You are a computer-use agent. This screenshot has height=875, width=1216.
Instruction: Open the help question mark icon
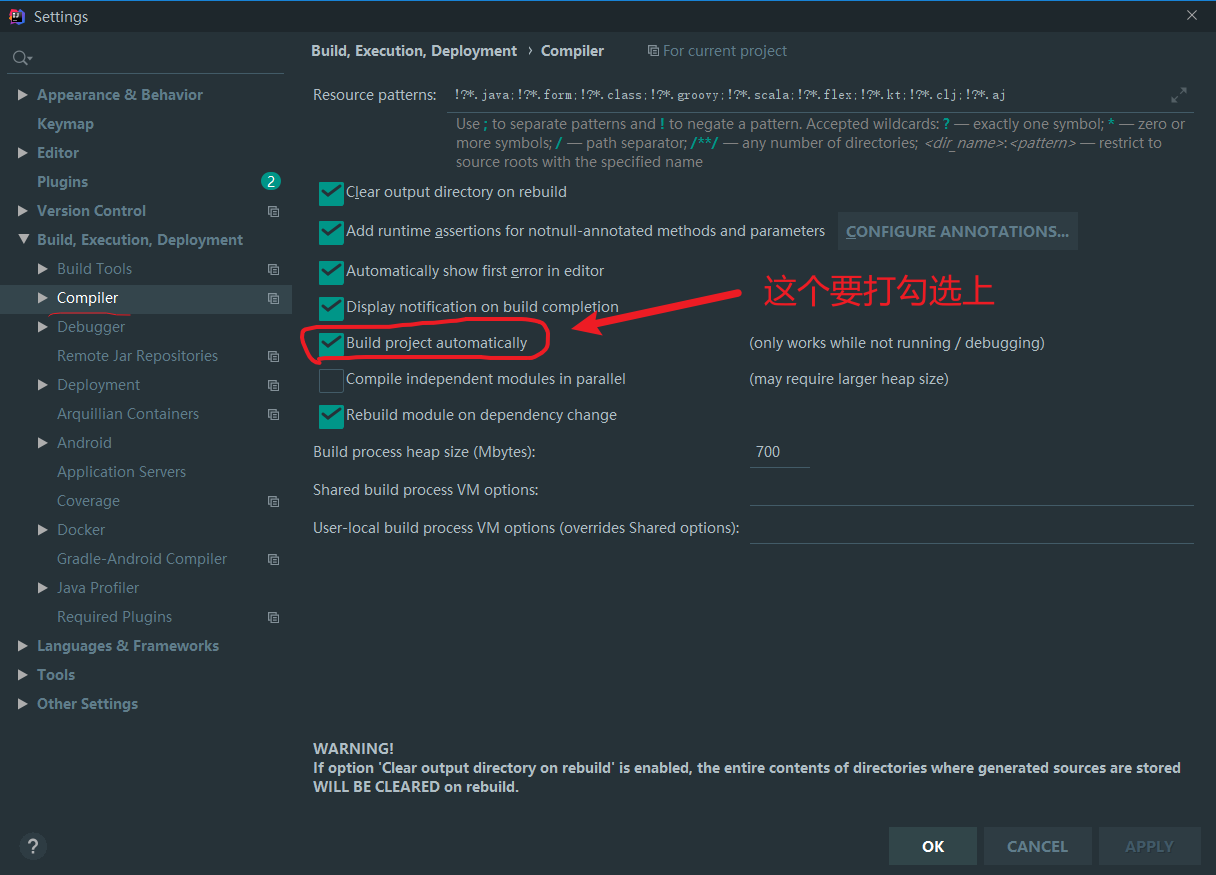pos(33,846)
